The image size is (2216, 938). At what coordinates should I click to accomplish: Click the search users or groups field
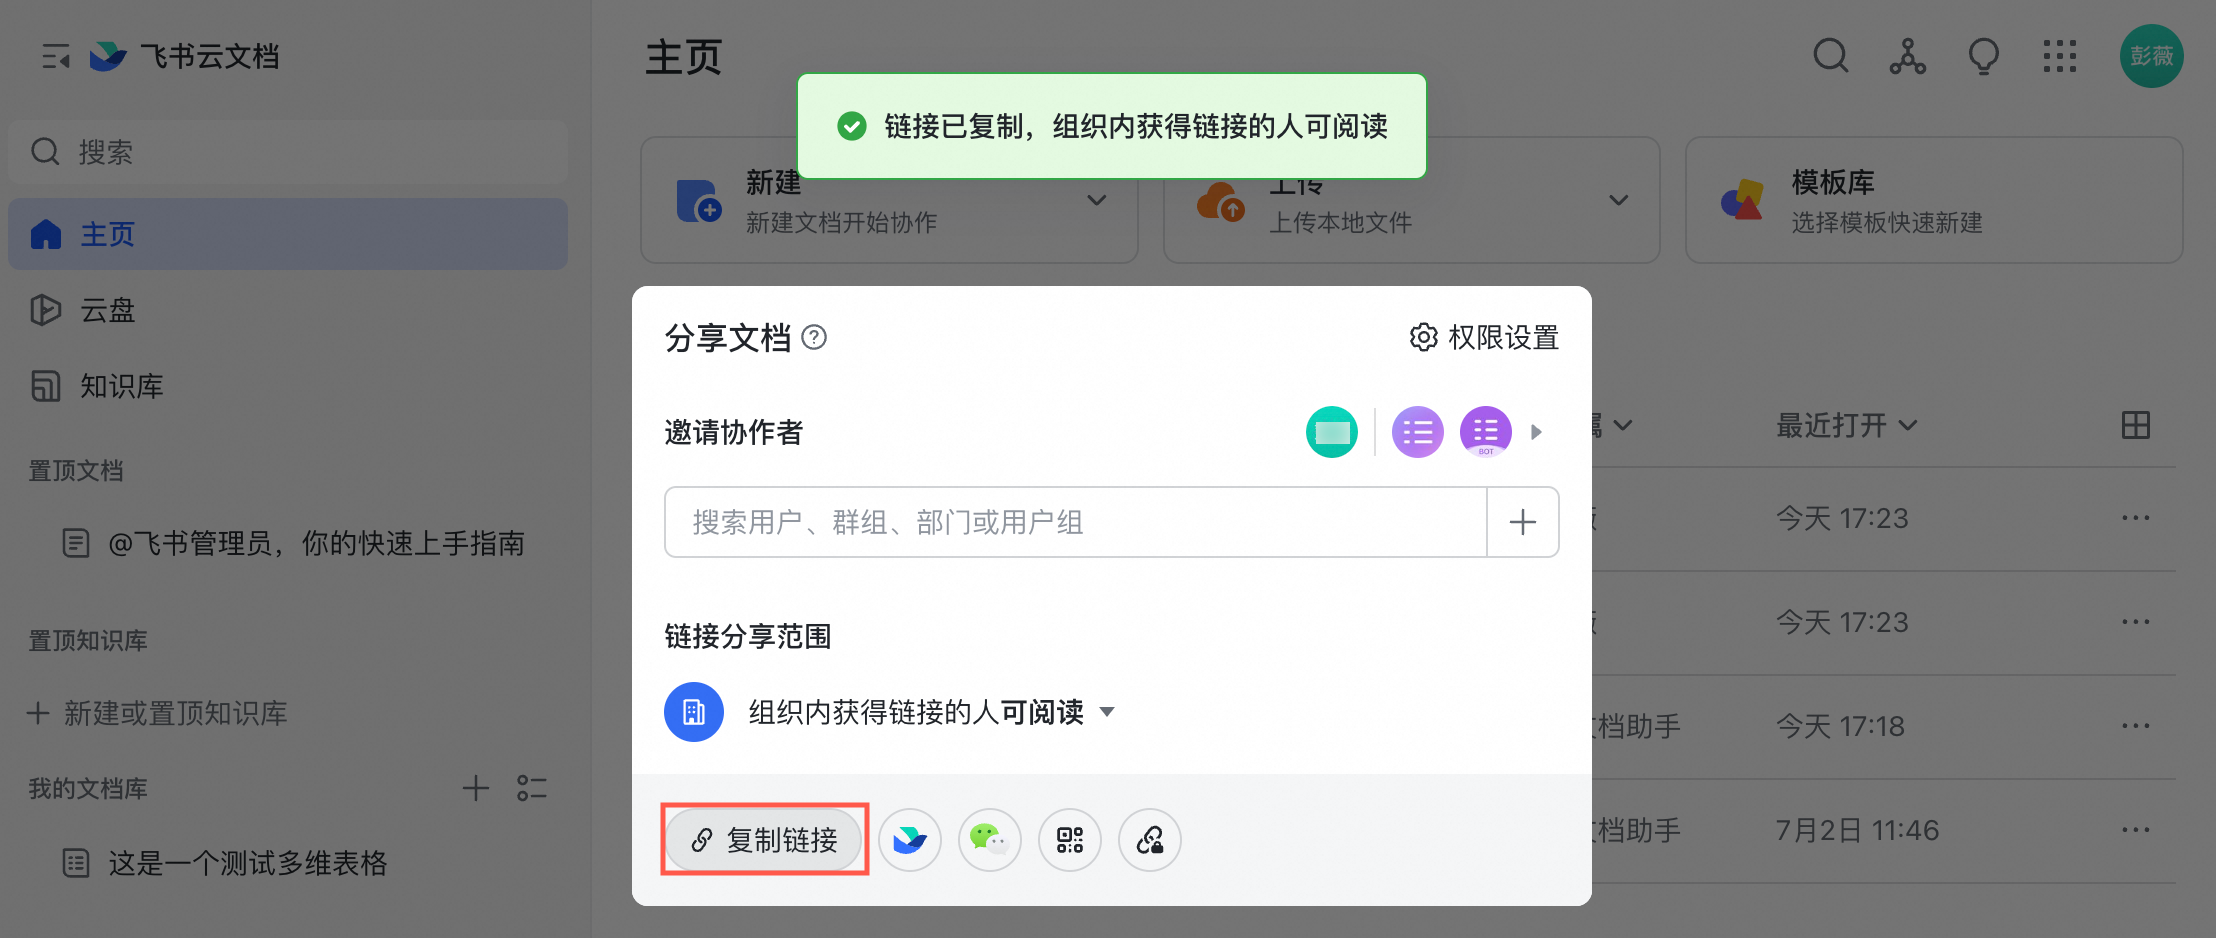(1075, 522)
